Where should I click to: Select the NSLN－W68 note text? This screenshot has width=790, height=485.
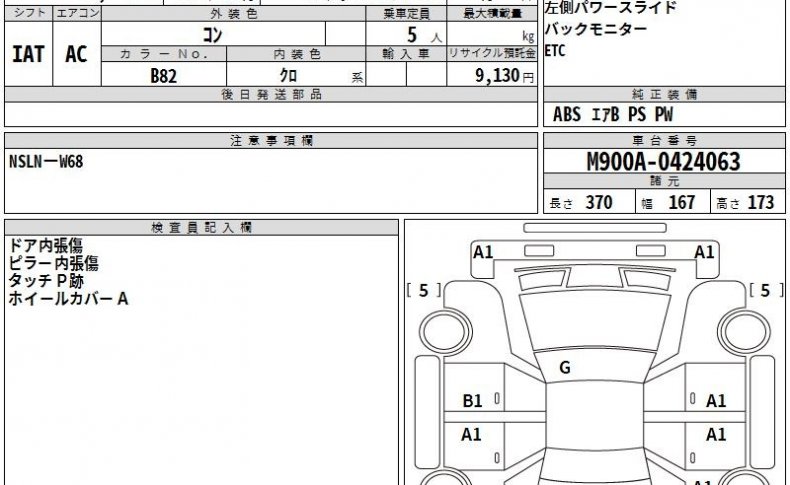pos(46,162)
